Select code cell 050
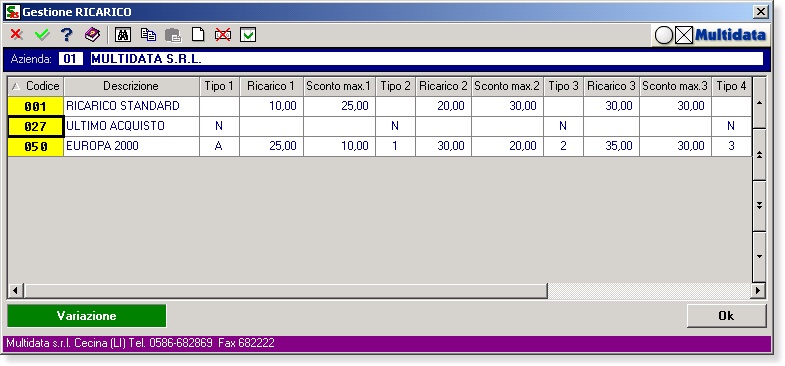This screenshot has width=785, height=366. click(x=36, y=146)
